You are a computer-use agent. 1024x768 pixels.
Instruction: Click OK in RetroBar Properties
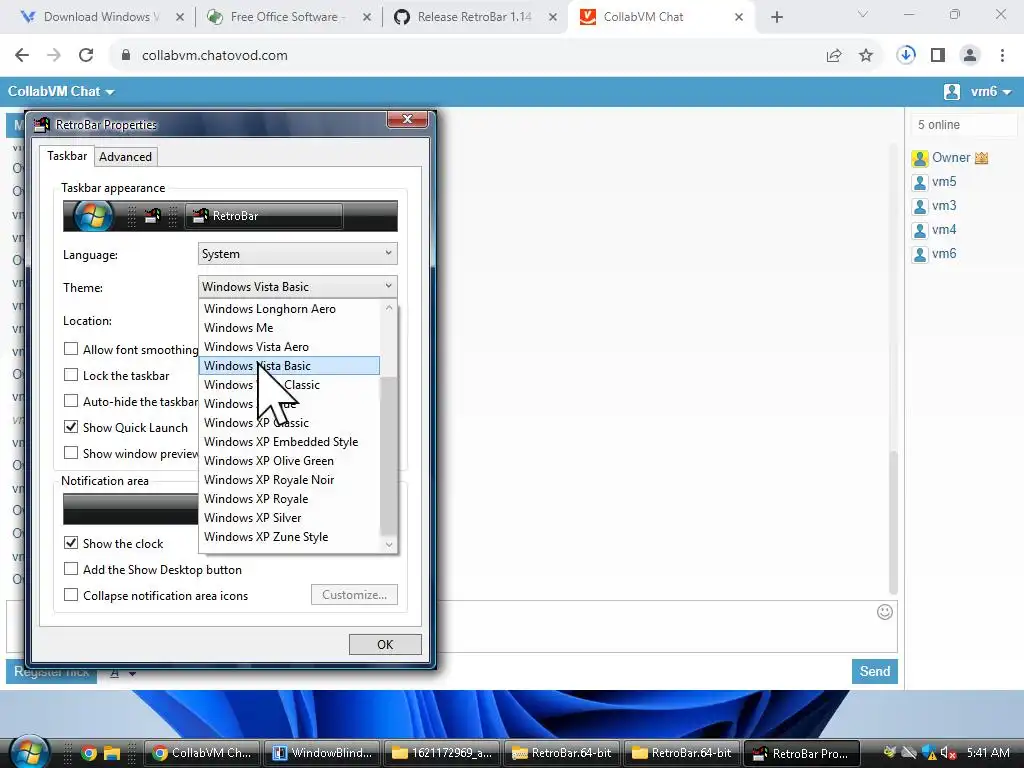385,644
